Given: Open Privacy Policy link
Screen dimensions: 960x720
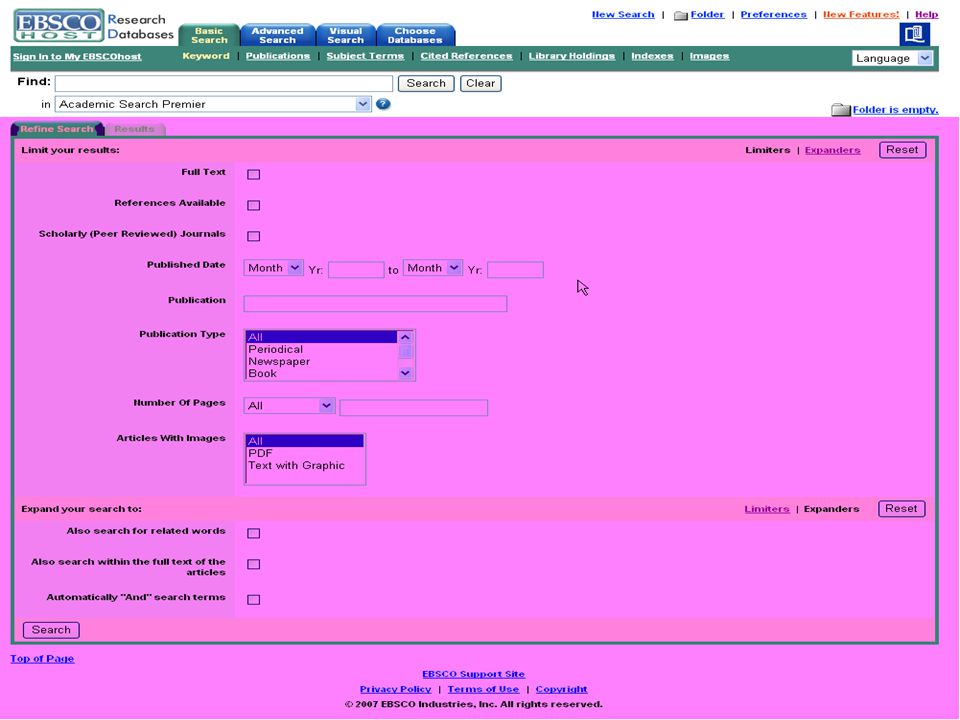Looking at the screenshot, I should (396, 689).
